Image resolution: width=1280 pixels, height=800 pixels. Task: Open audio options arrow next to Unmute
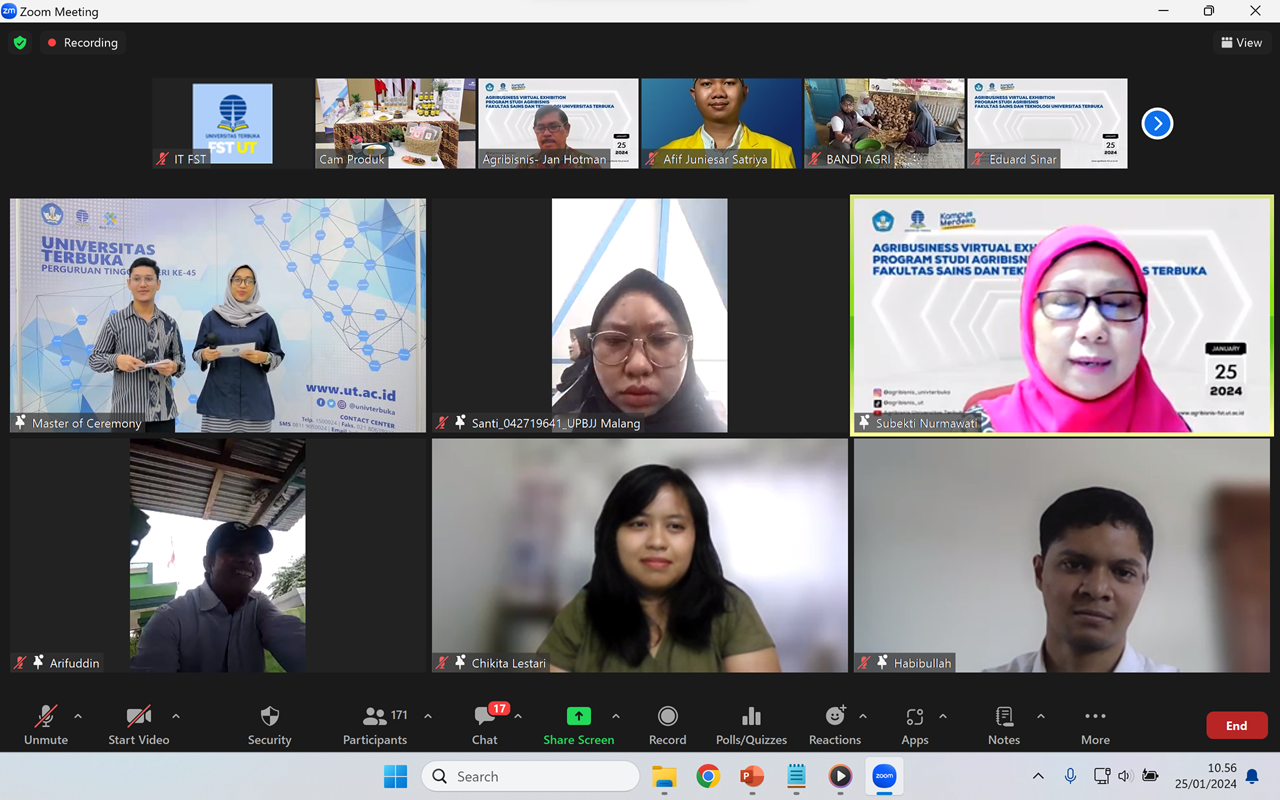coord(78,716)
